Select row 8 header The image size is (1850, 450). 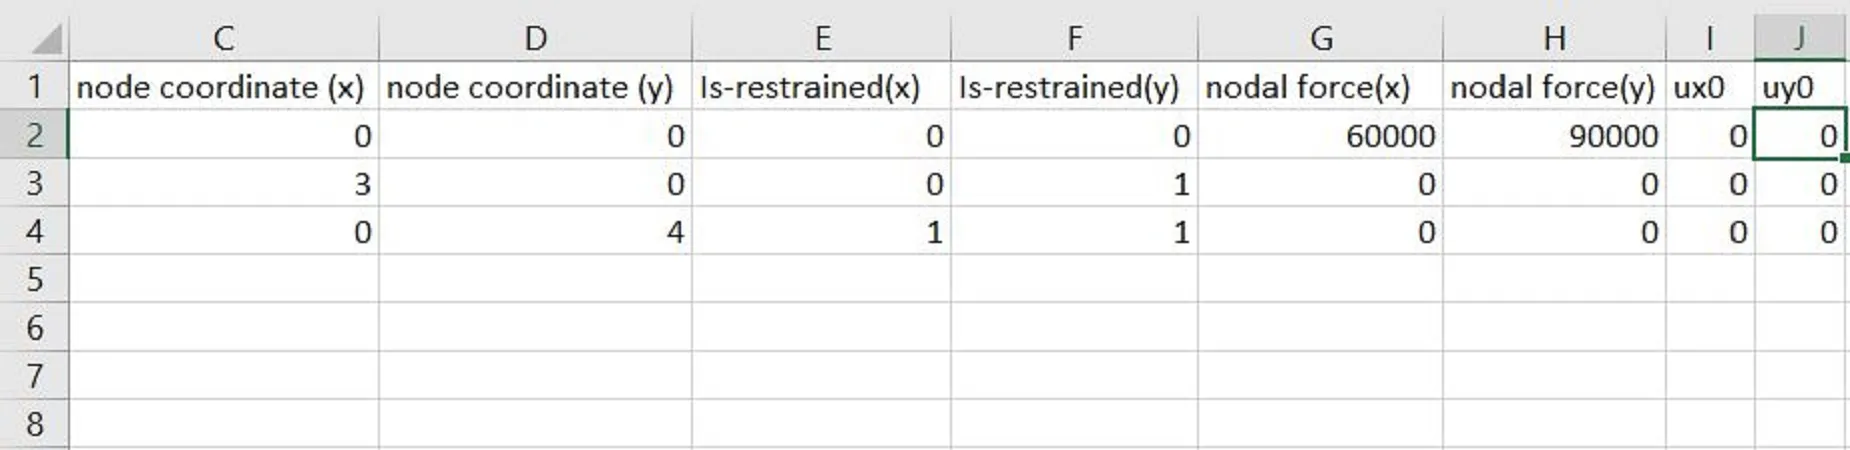coord(34,424)
